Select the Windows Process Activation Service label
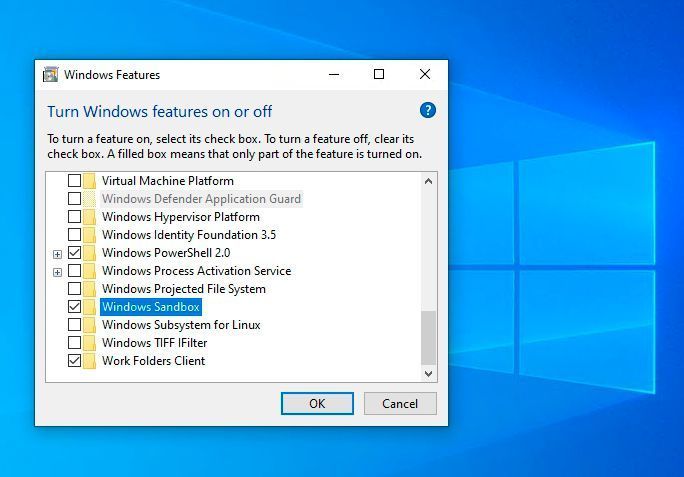Viewport: 684px width, 477px height. [x=196, y=271]
